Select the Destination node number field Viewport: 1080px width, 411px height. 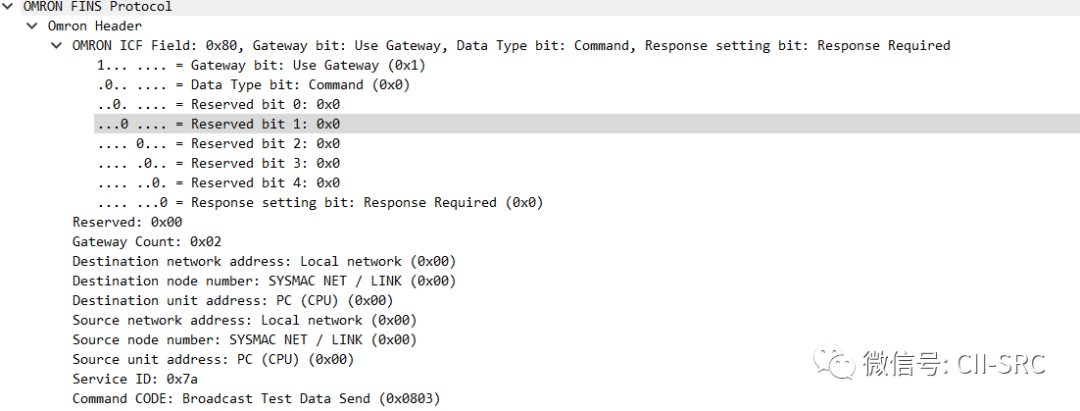264,281
